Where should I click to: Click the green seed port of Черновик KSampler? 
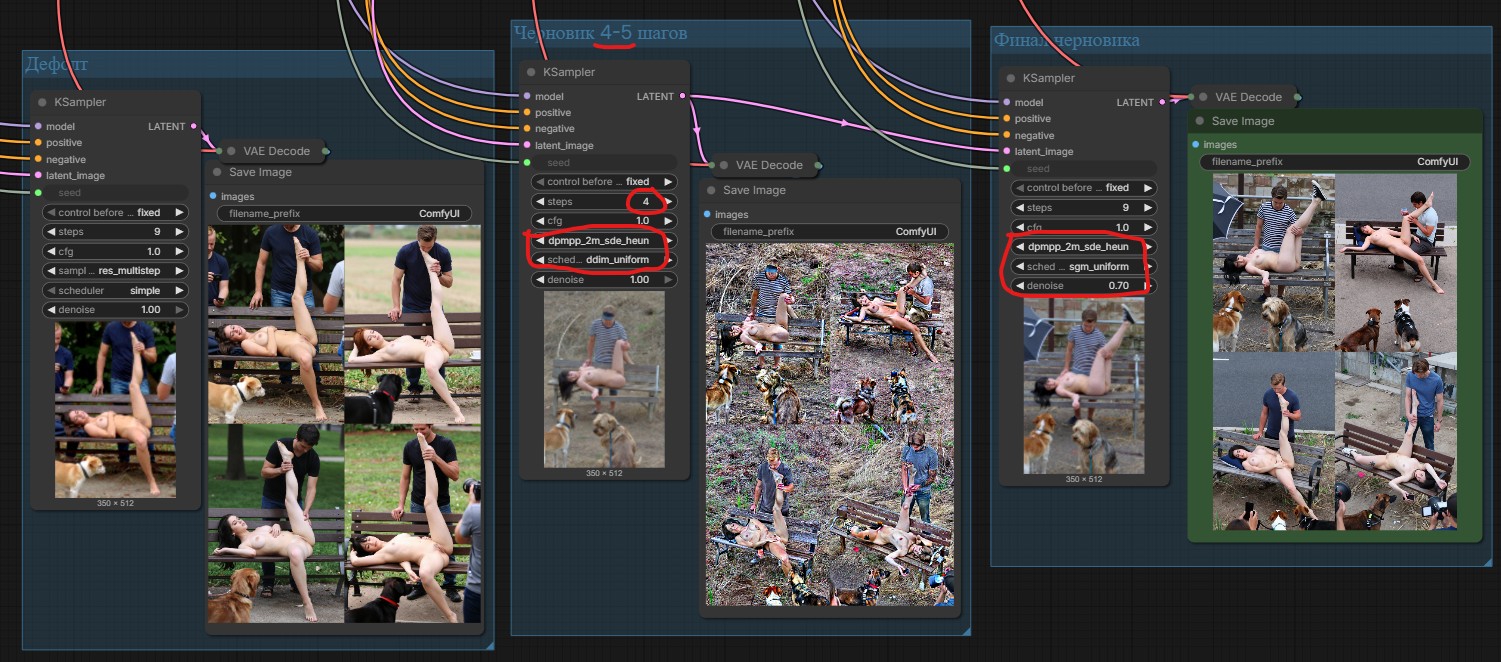tap(527, 162)
